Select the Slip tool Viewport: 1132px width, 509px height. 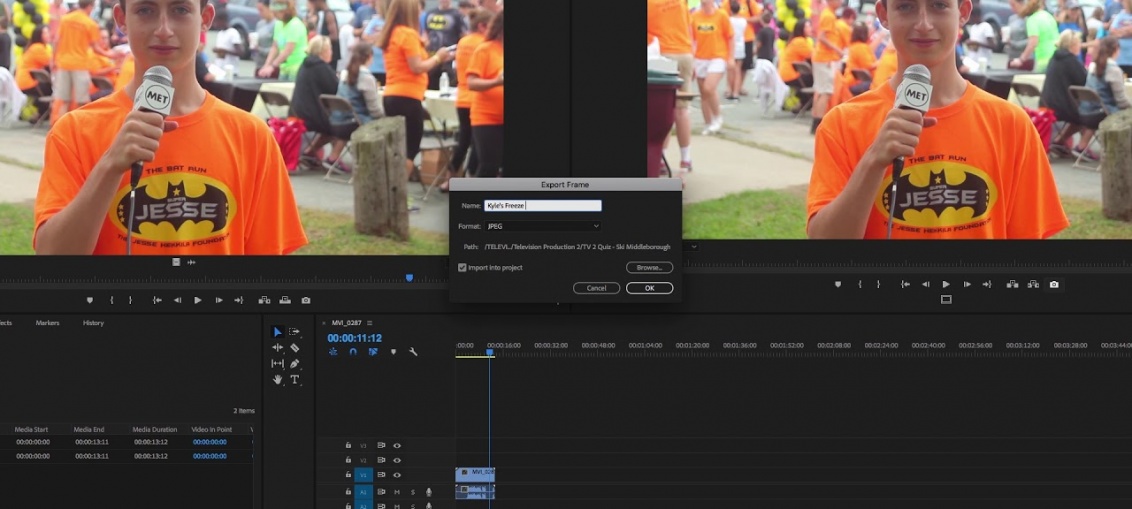277,364
